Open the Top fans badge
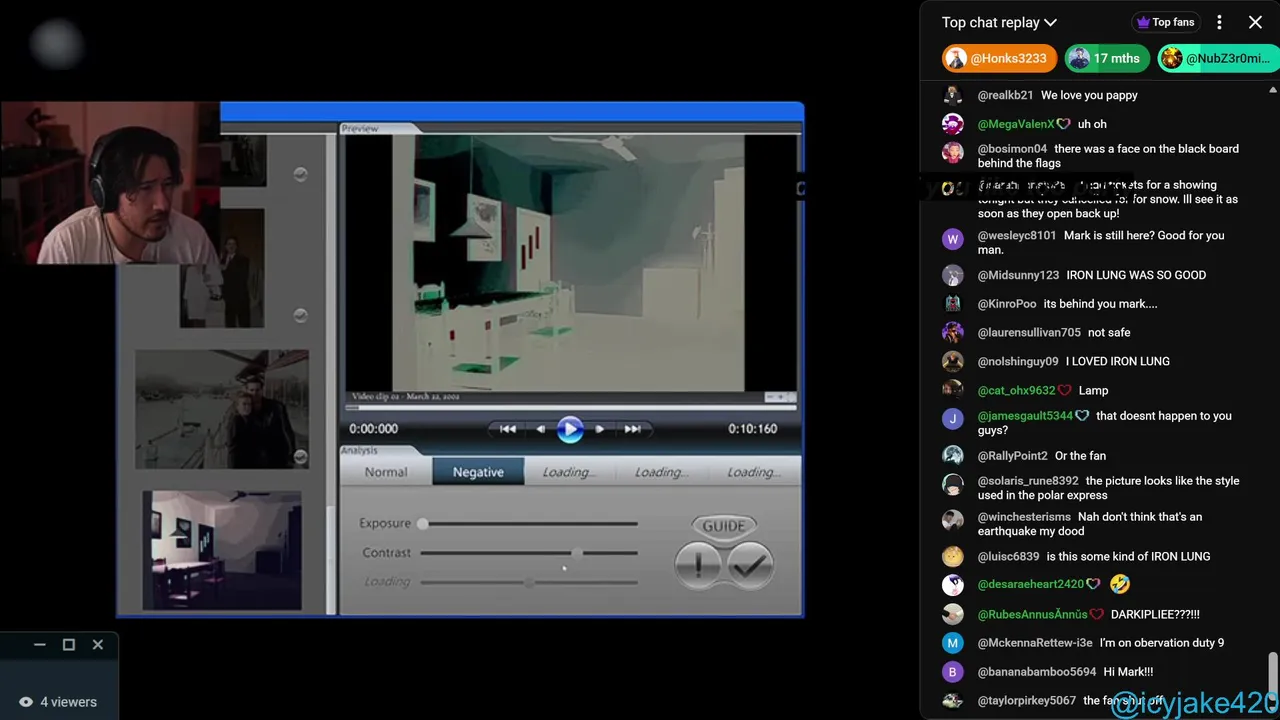 (x=1165, y=22)
